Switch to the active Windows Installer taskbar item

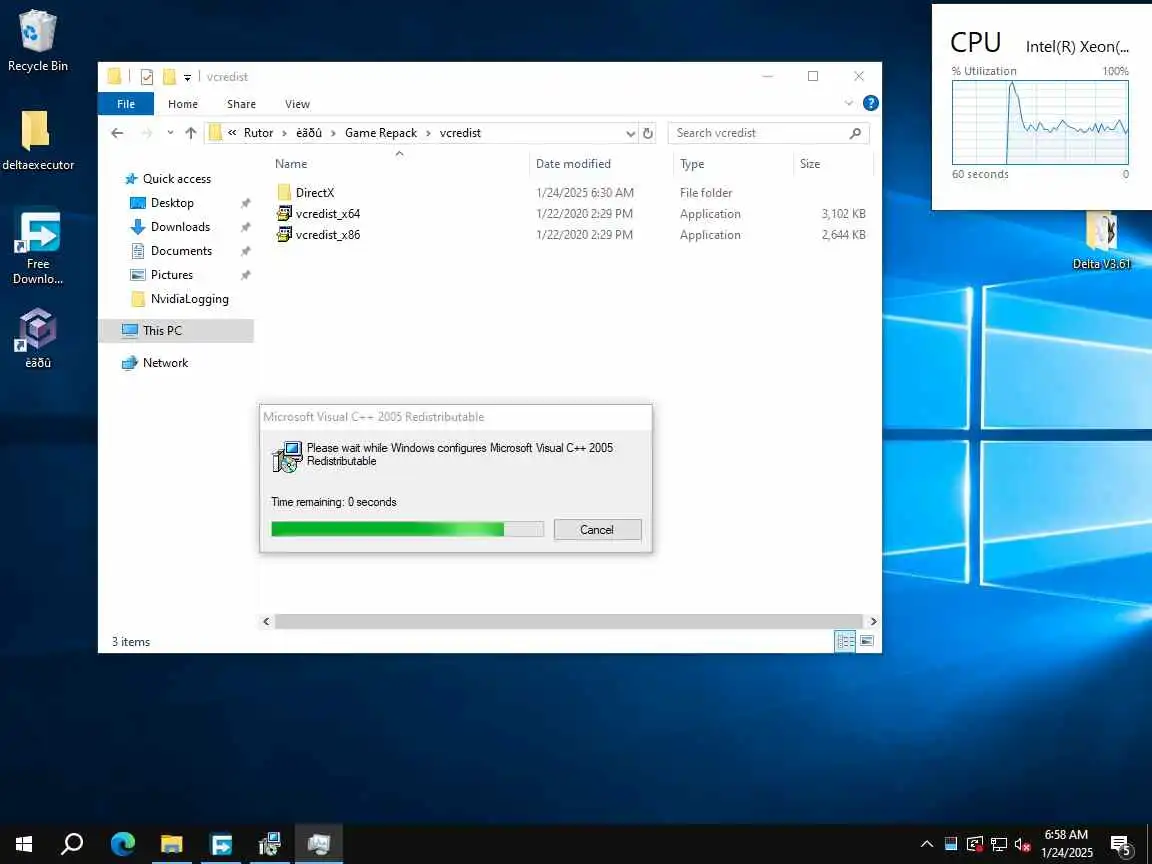click(319, 843)
